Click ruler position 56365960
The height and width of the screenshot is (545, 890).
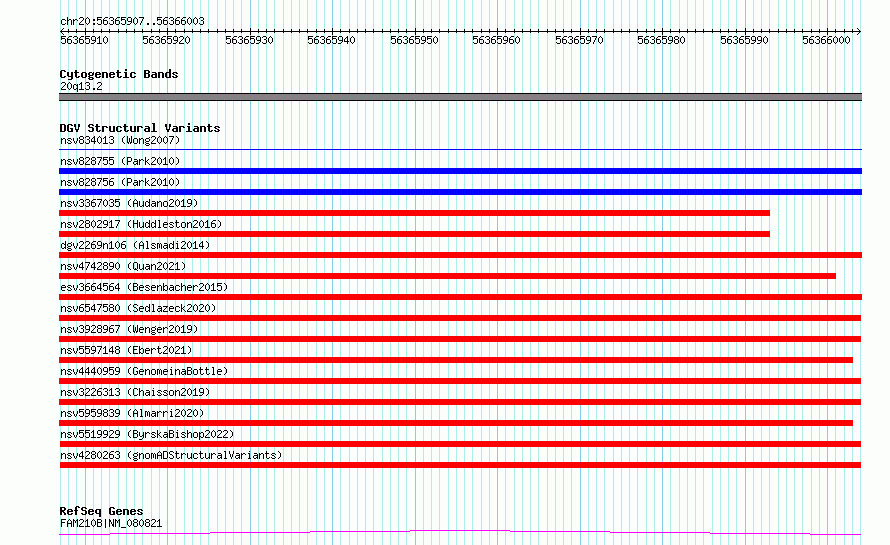click(x=497, y=40)
